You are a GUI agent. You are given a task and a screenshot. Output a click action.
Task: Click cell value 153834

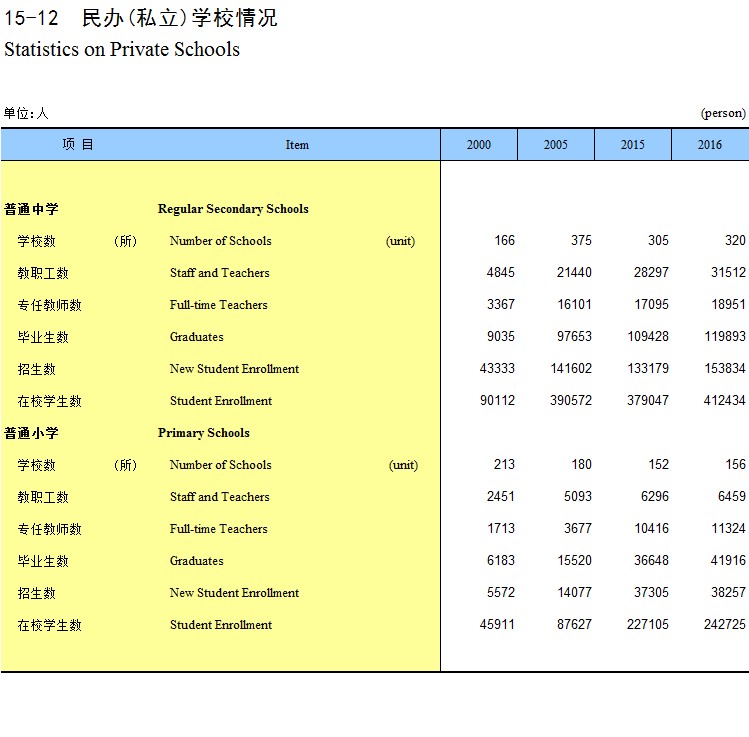coord(725,368)
